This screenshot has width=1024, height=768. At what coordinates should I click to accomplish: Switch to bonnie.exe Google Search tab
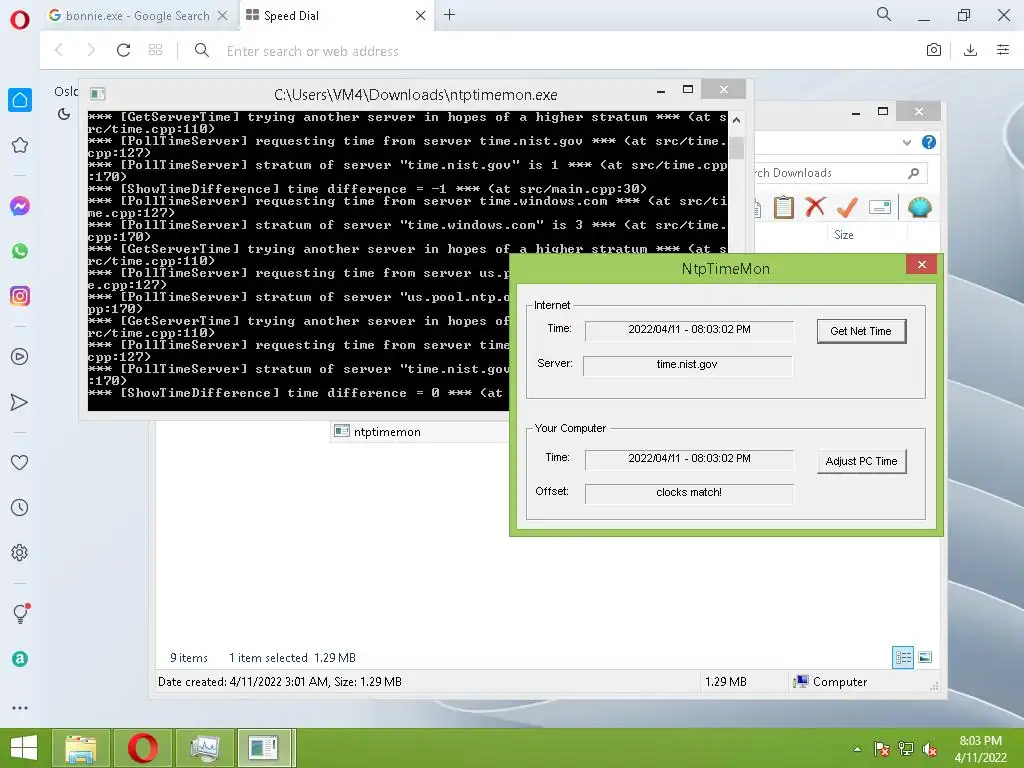(x=137, y=16)
